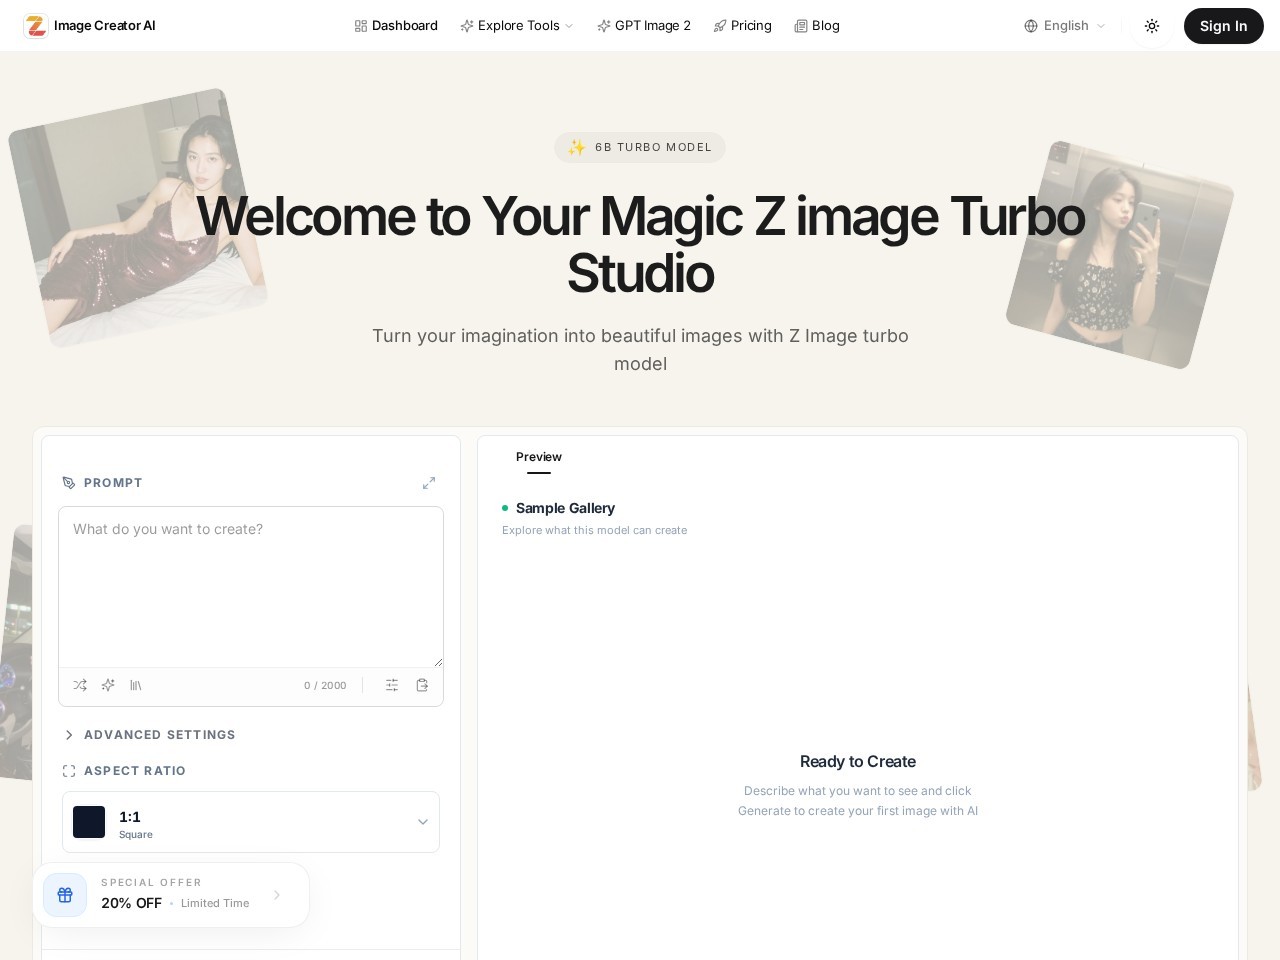Open GPT Image 2 page
The height and width of the screenshot is (960, 1280).
coord(644,26)
